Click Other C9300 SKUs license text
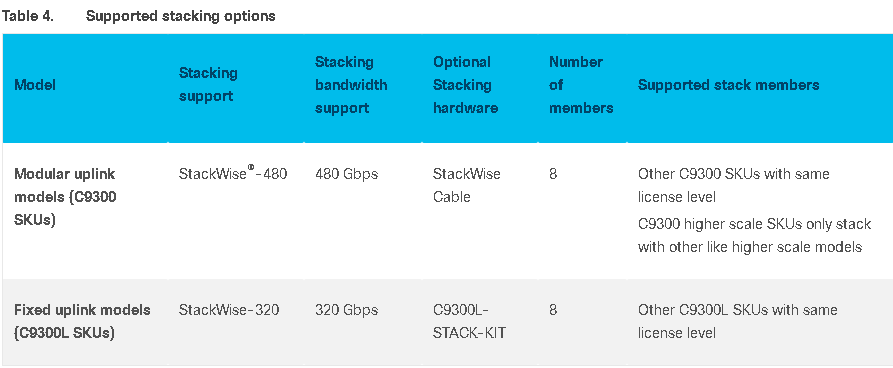893x368 pixels. (x=734, y=185)
